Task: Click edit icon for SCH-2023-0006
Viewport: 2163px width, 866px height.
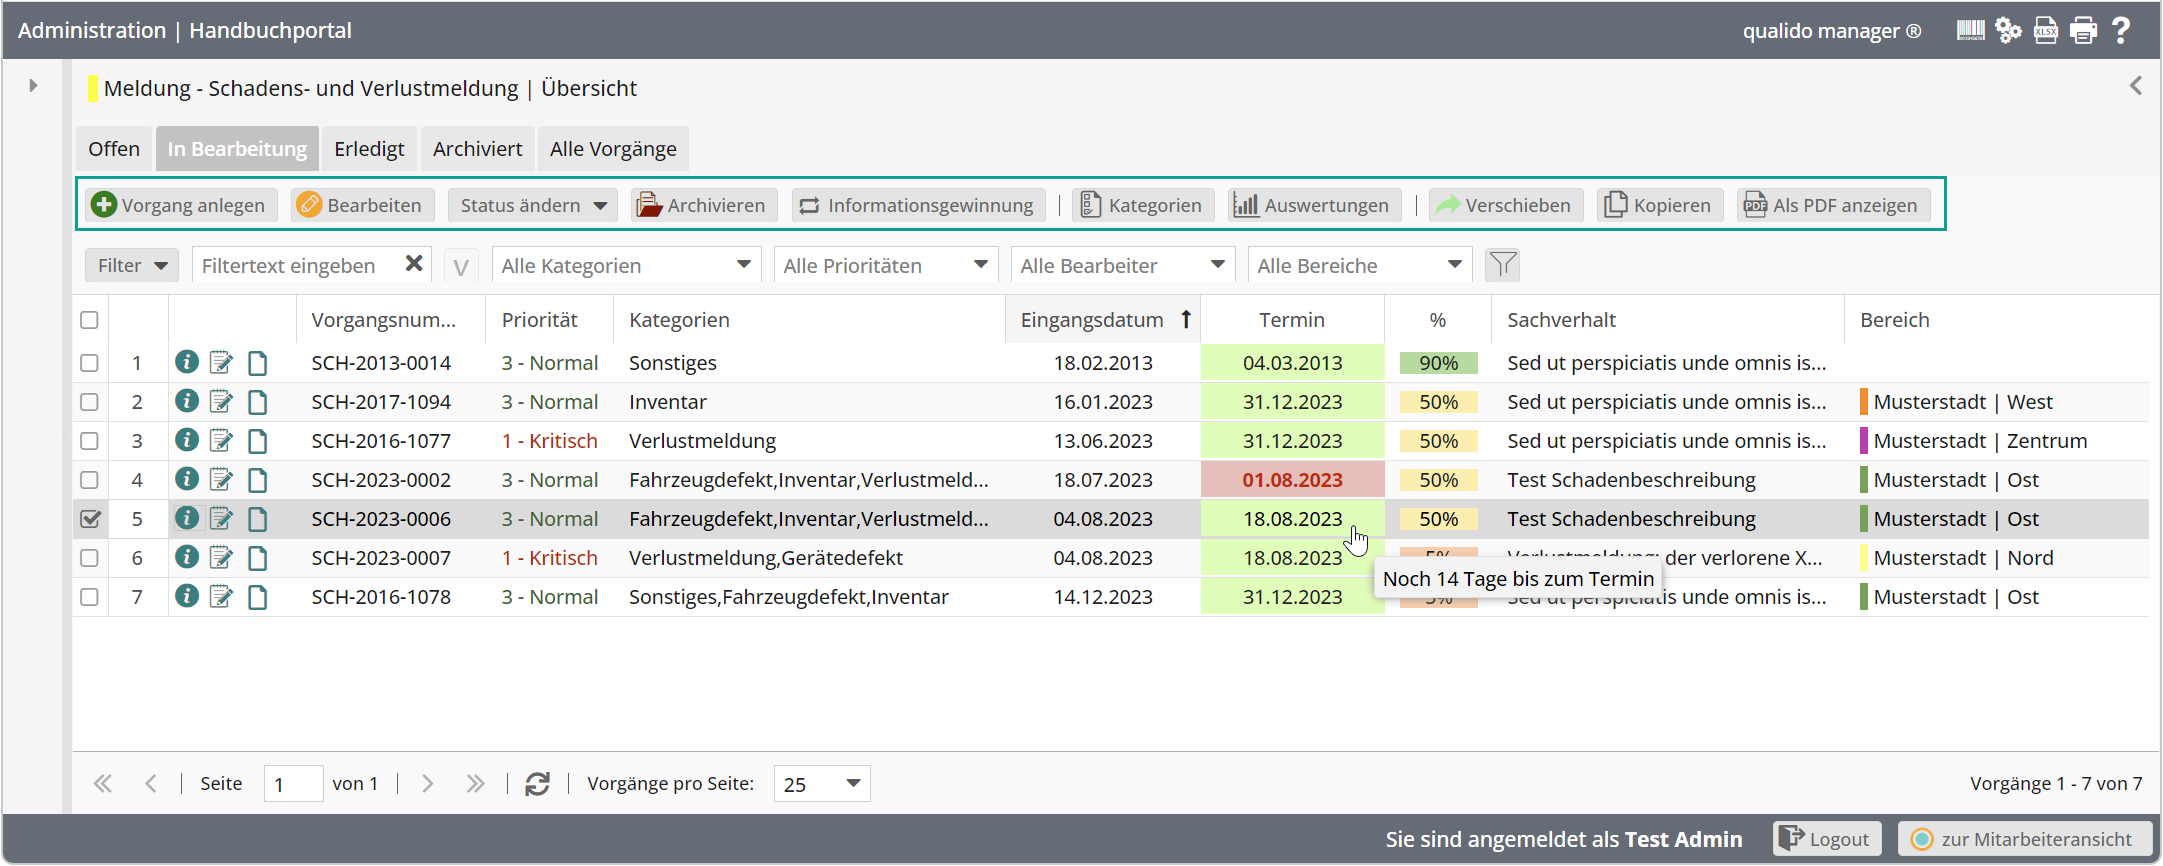Action: coord(222,518)
